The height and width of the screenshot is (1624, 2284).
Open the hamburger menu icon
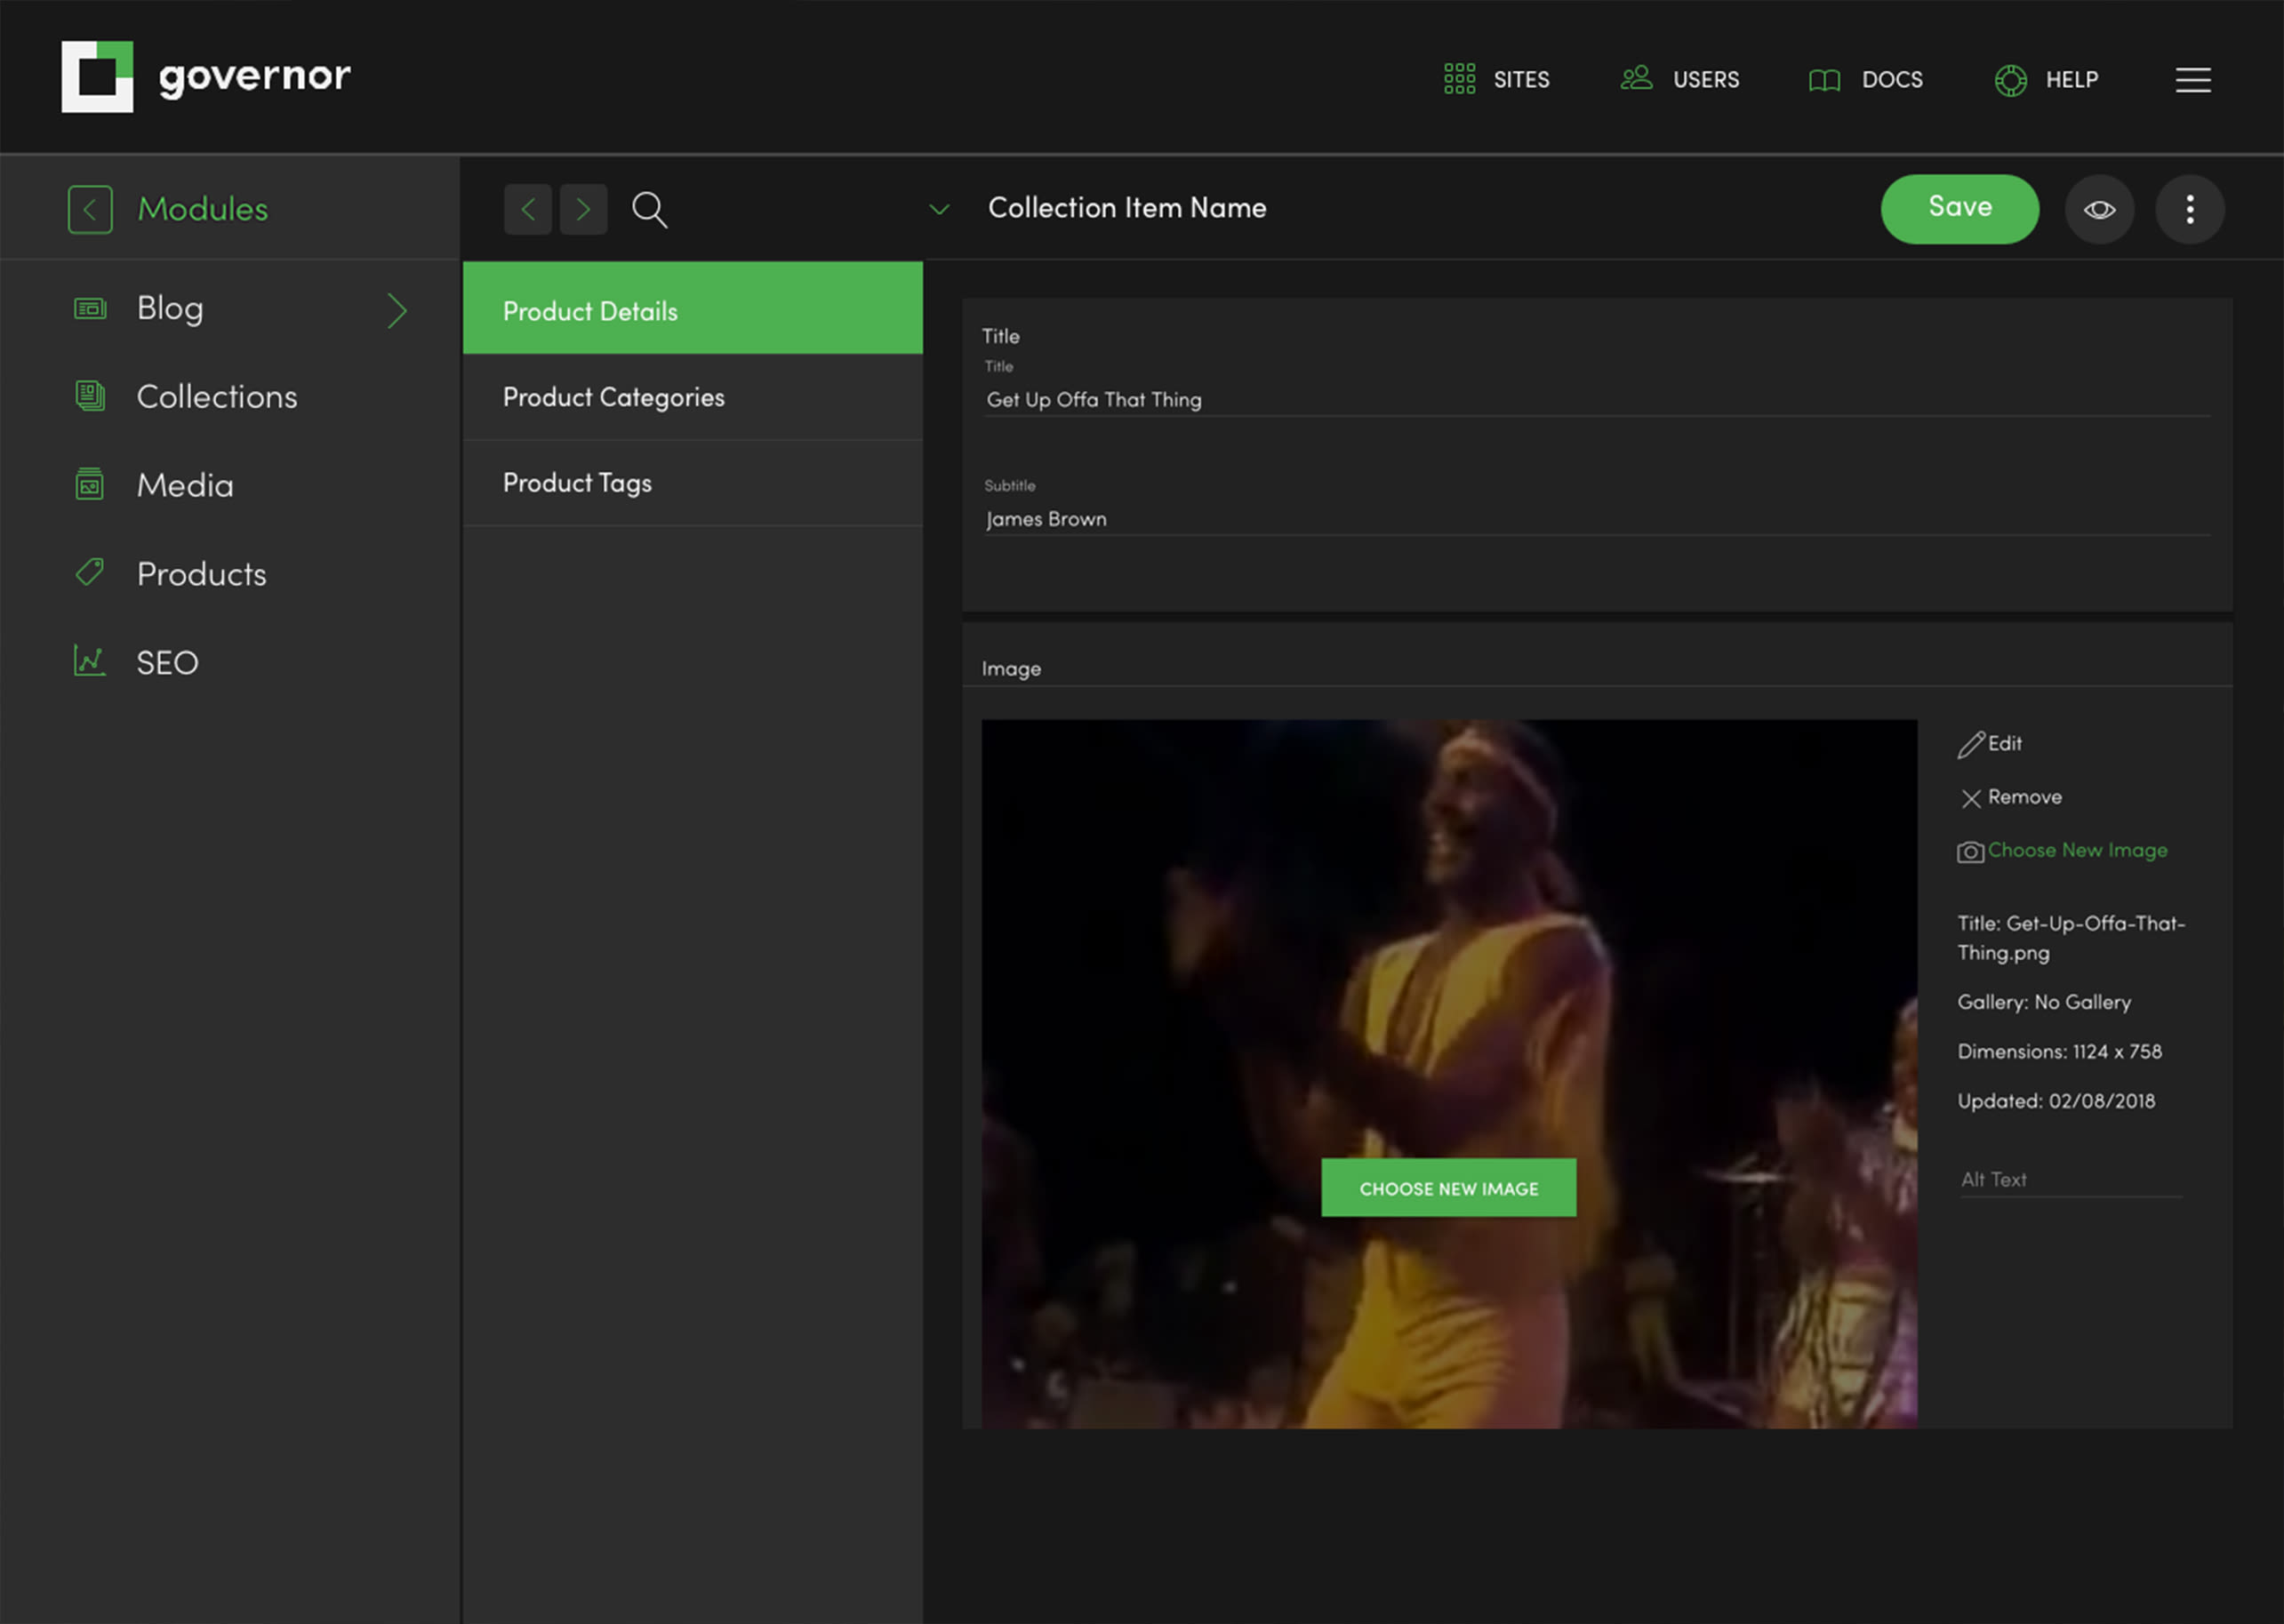click(2192, 80)
